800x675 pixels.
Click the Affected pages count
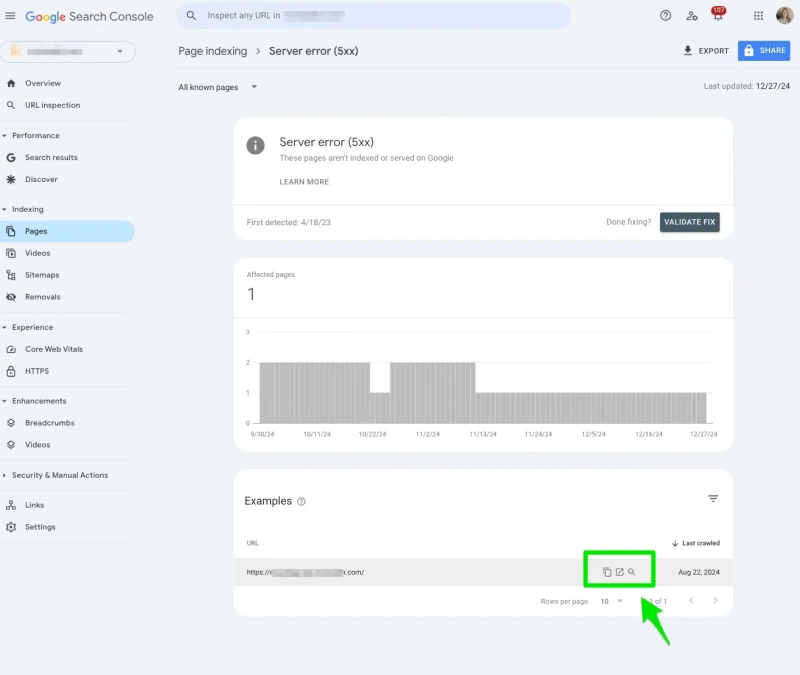251,294
